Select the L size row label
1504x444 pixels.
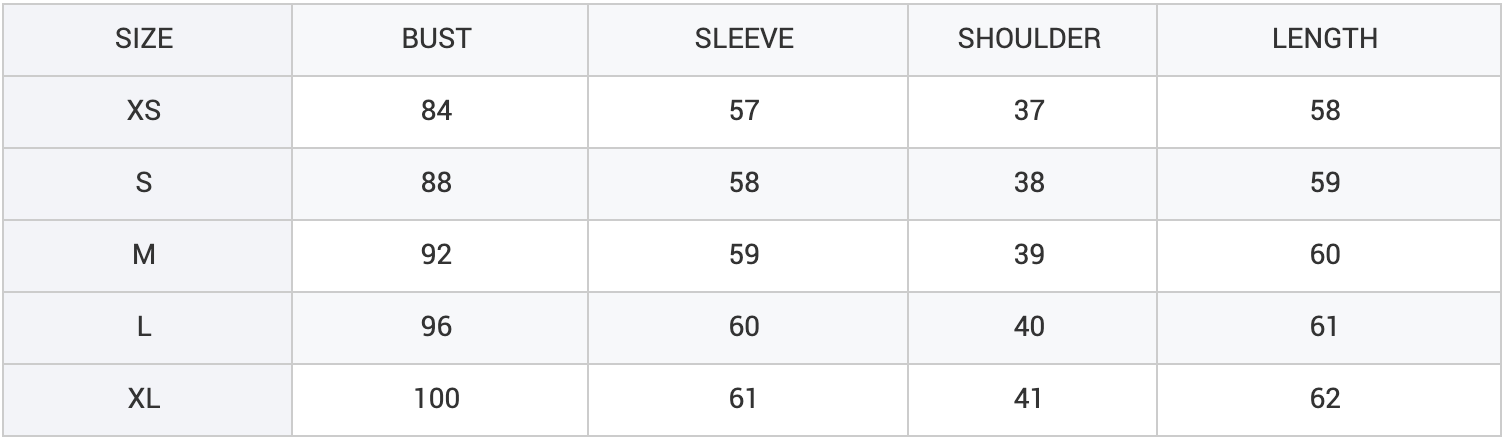tap(145, 327)
